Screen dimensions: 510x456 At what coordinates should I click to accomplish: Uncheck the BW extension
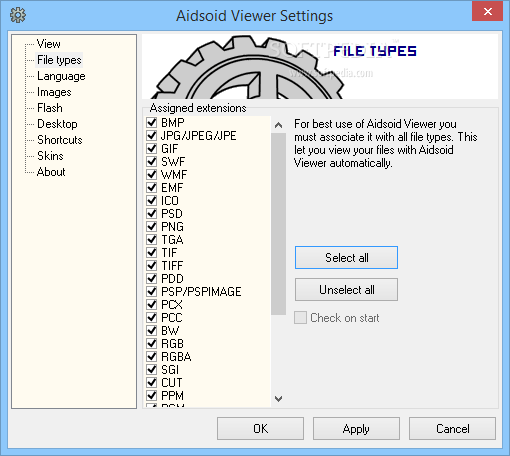152,330
